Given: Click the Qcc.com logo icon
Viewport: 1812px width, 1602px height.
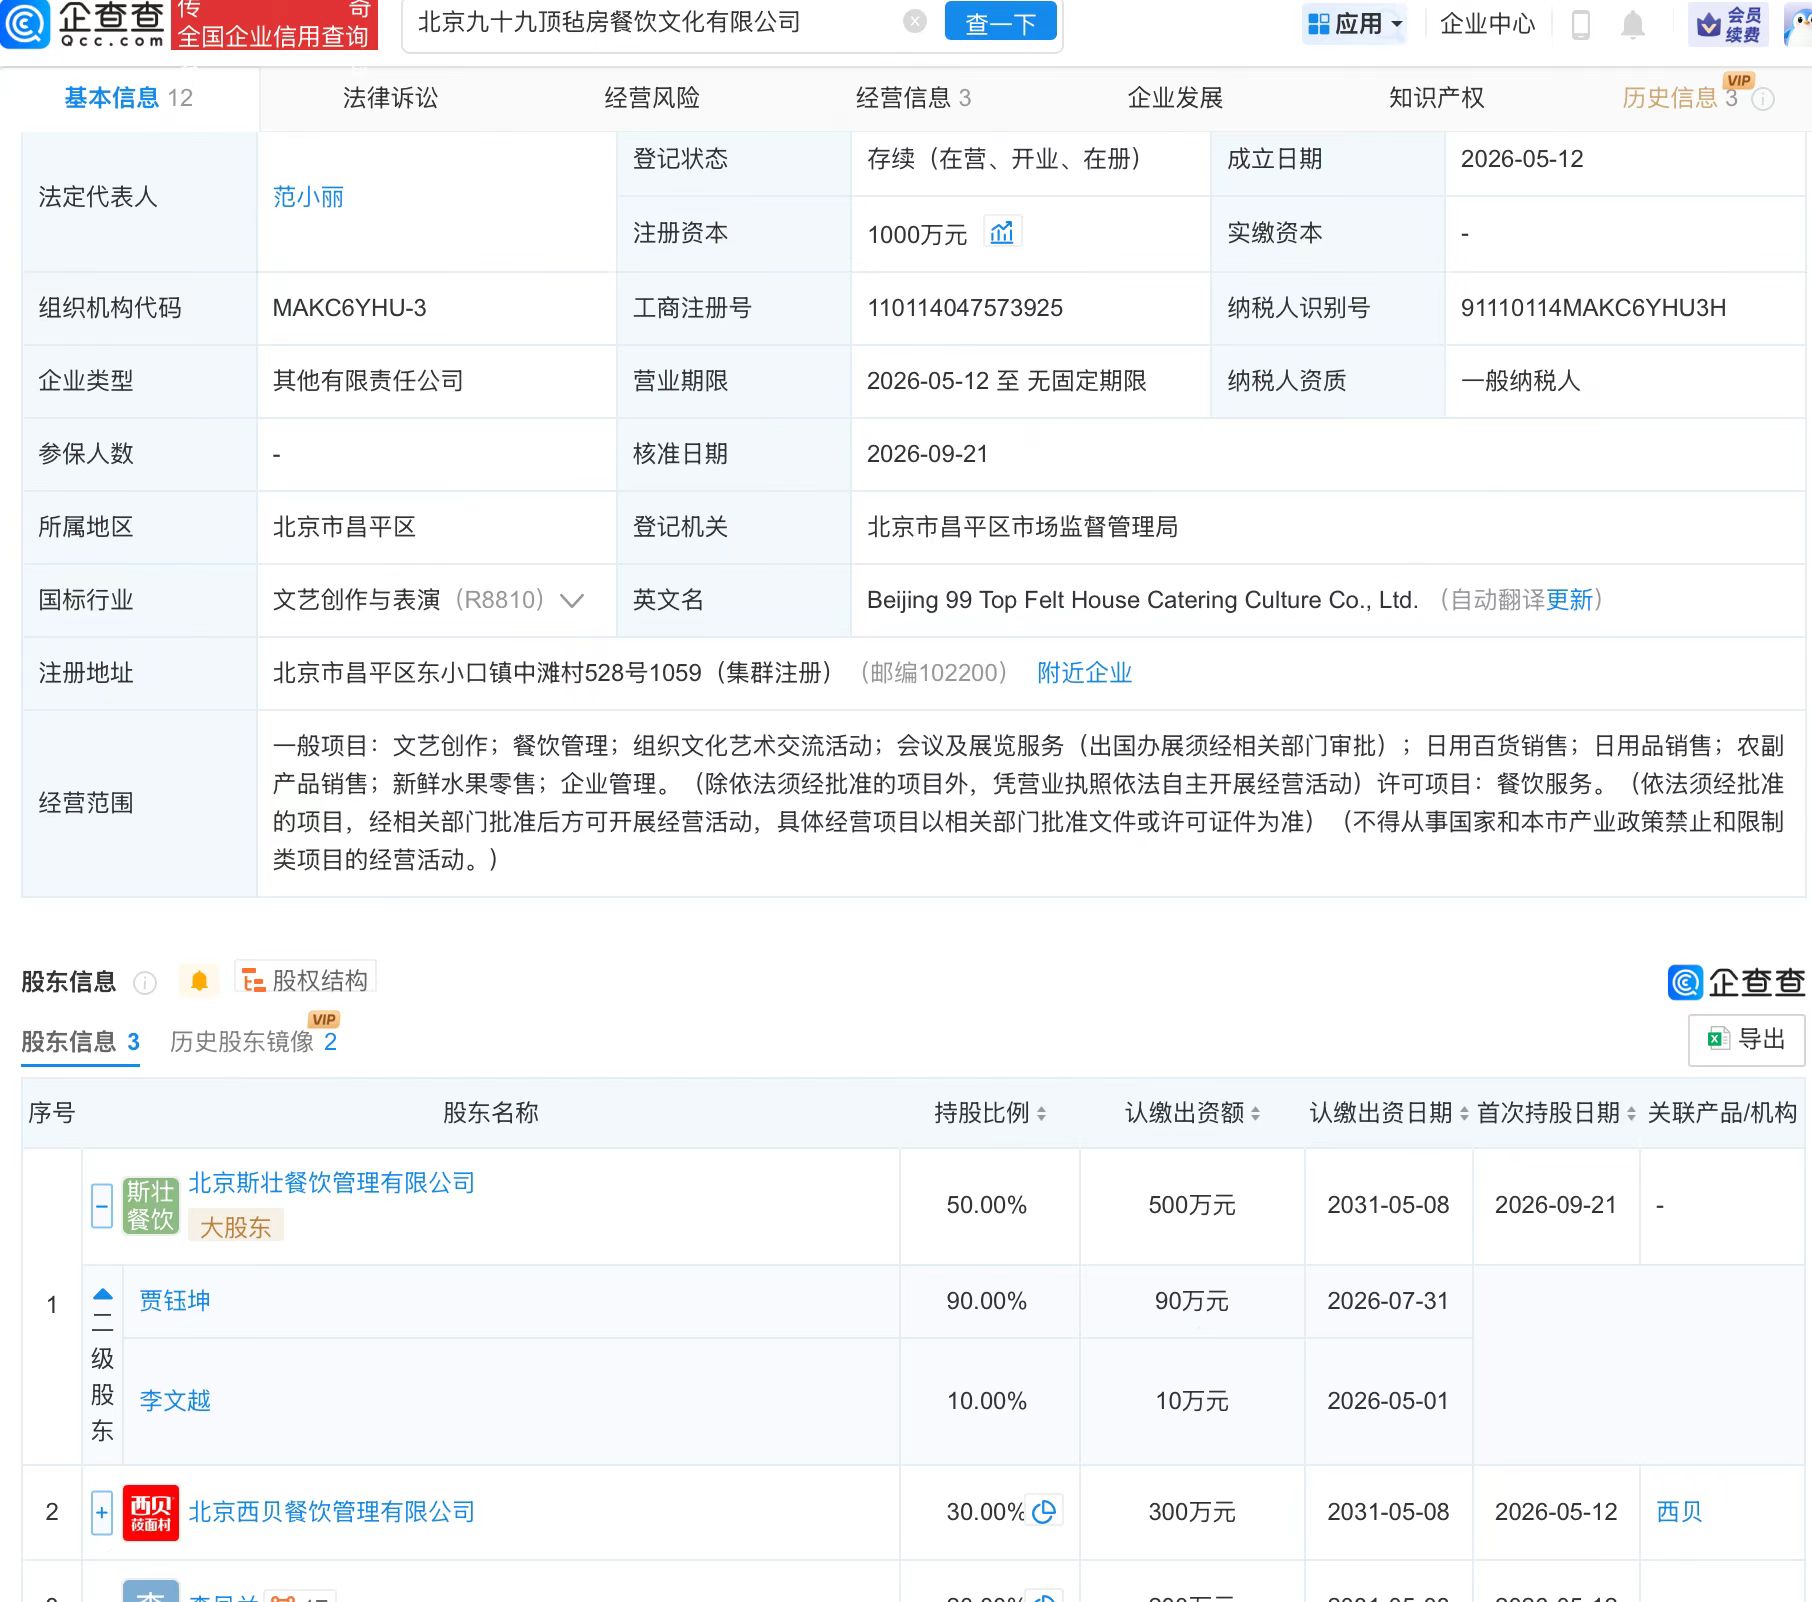Looking at the screenshot, I should [24, 23].
